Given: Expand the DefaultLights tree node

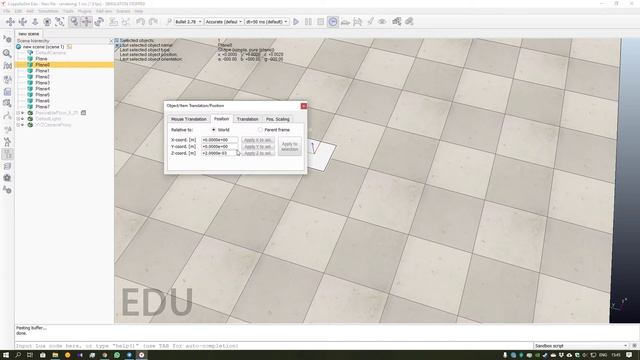Looking at the screenshot, I should pyautogui.click(x=18, y=119).
